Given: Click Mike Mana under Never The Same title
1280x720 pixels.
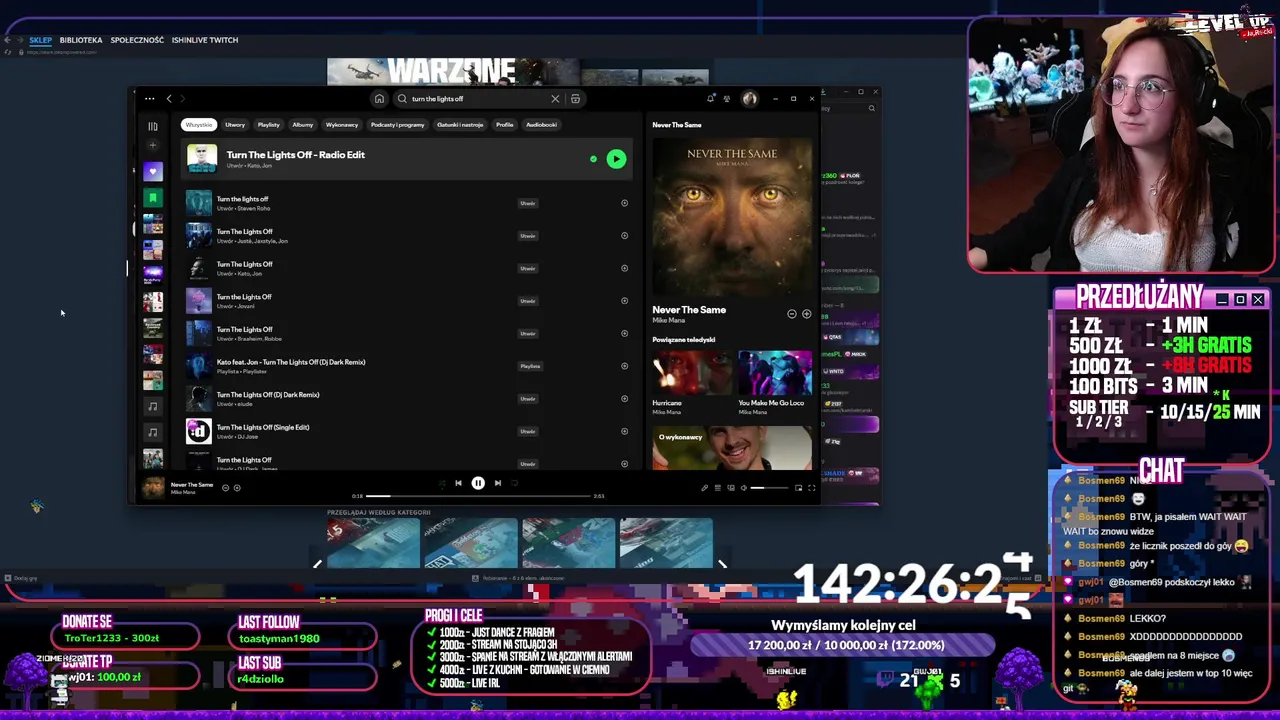Looking at the screenshot, I should pos(669,320).
